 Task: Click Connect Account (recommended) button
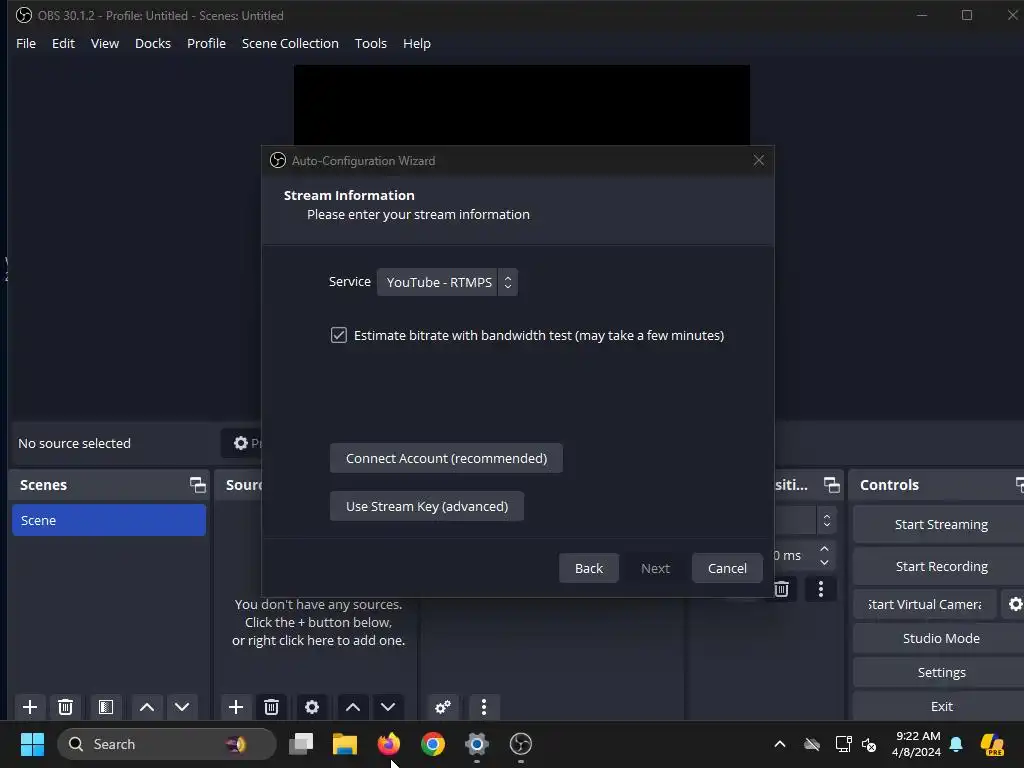point(446,458)
